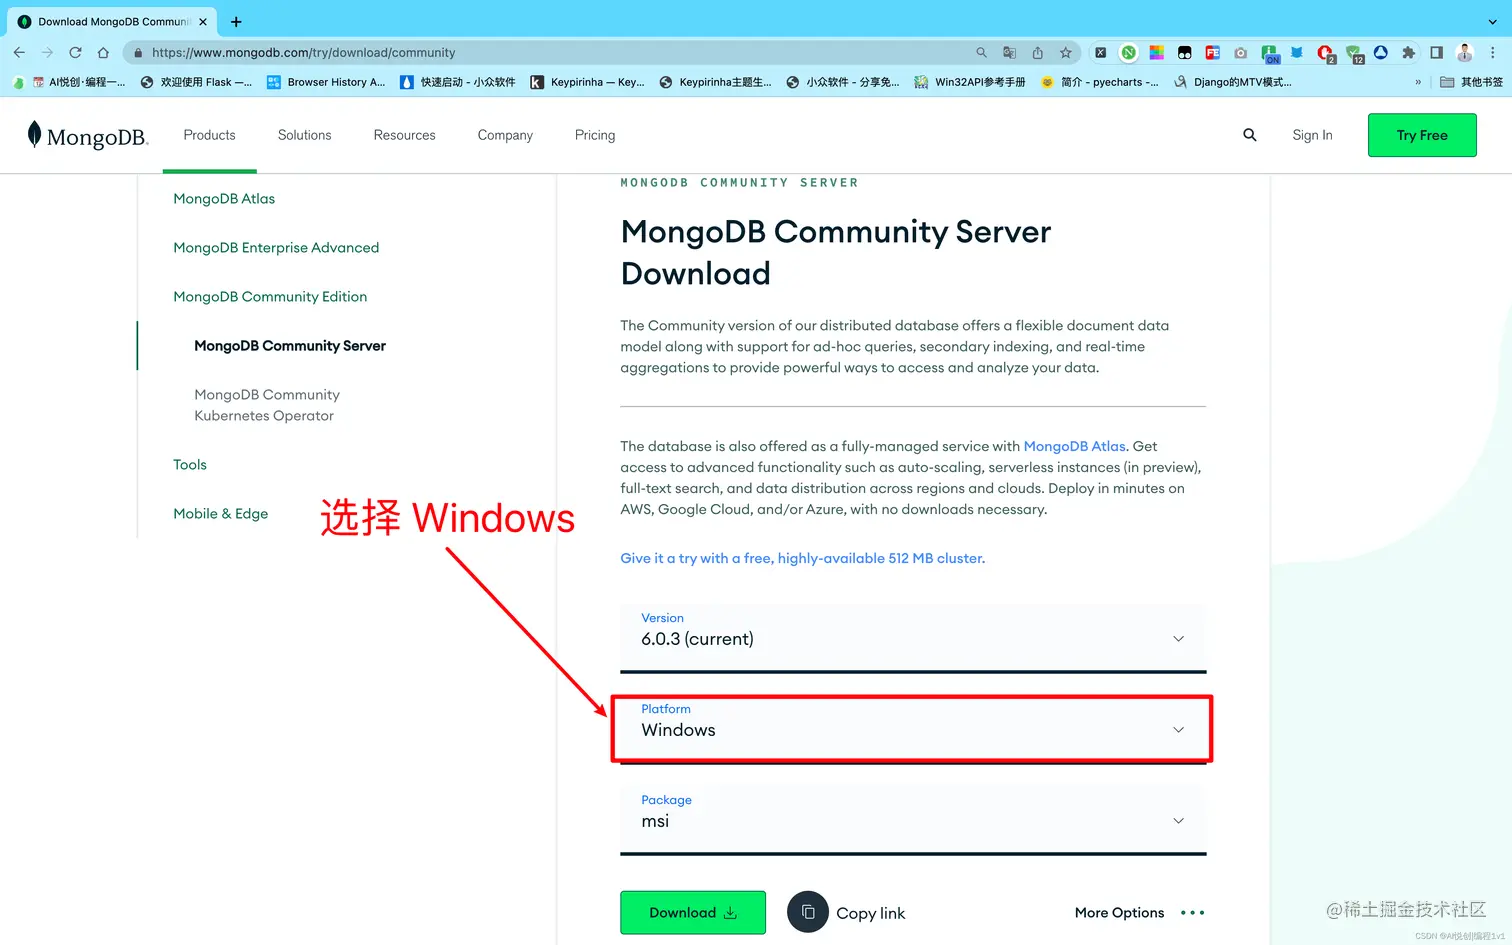Click the address bar magnifier zoom icon
This screenshot has height=945, width=1512.
point(981,52)
